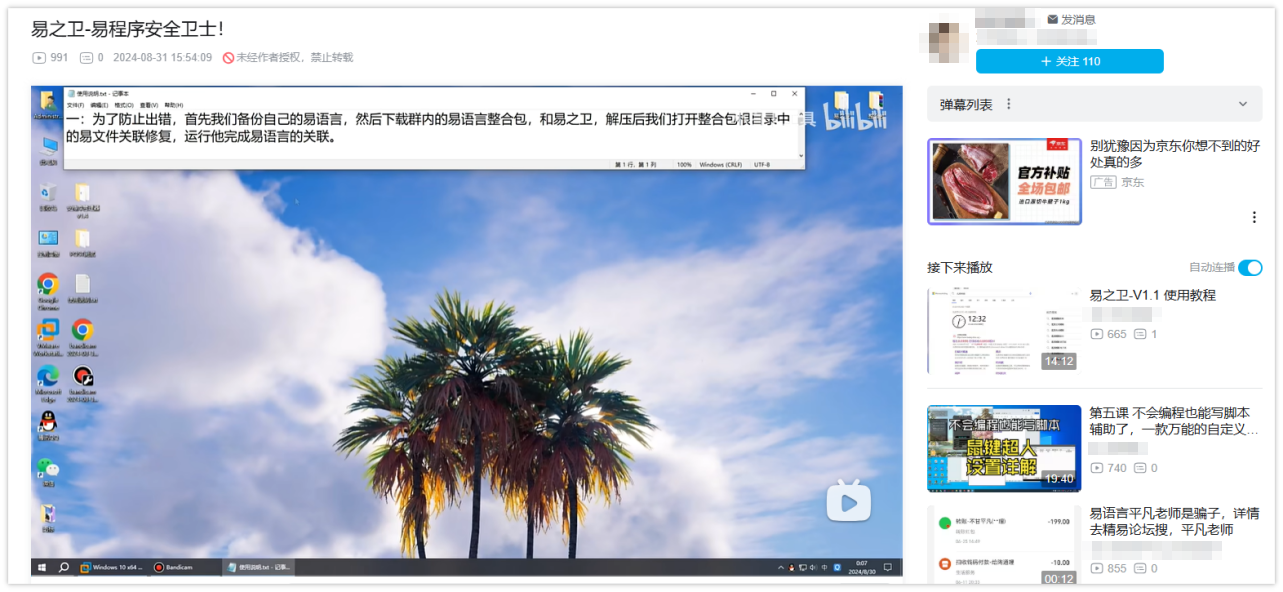The width and height of the screenshot is (1283, 592).
Task: Click the JD 官方补贴 ad thumbnail
Action: (x=1004, y=181)
